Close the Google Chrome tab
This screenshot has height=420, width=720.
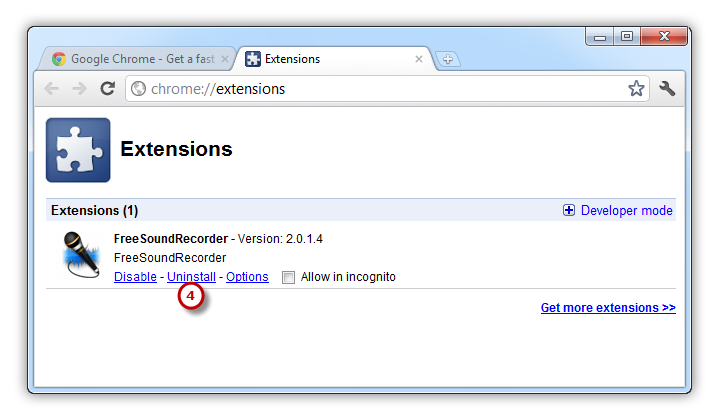tap(225, 59)
